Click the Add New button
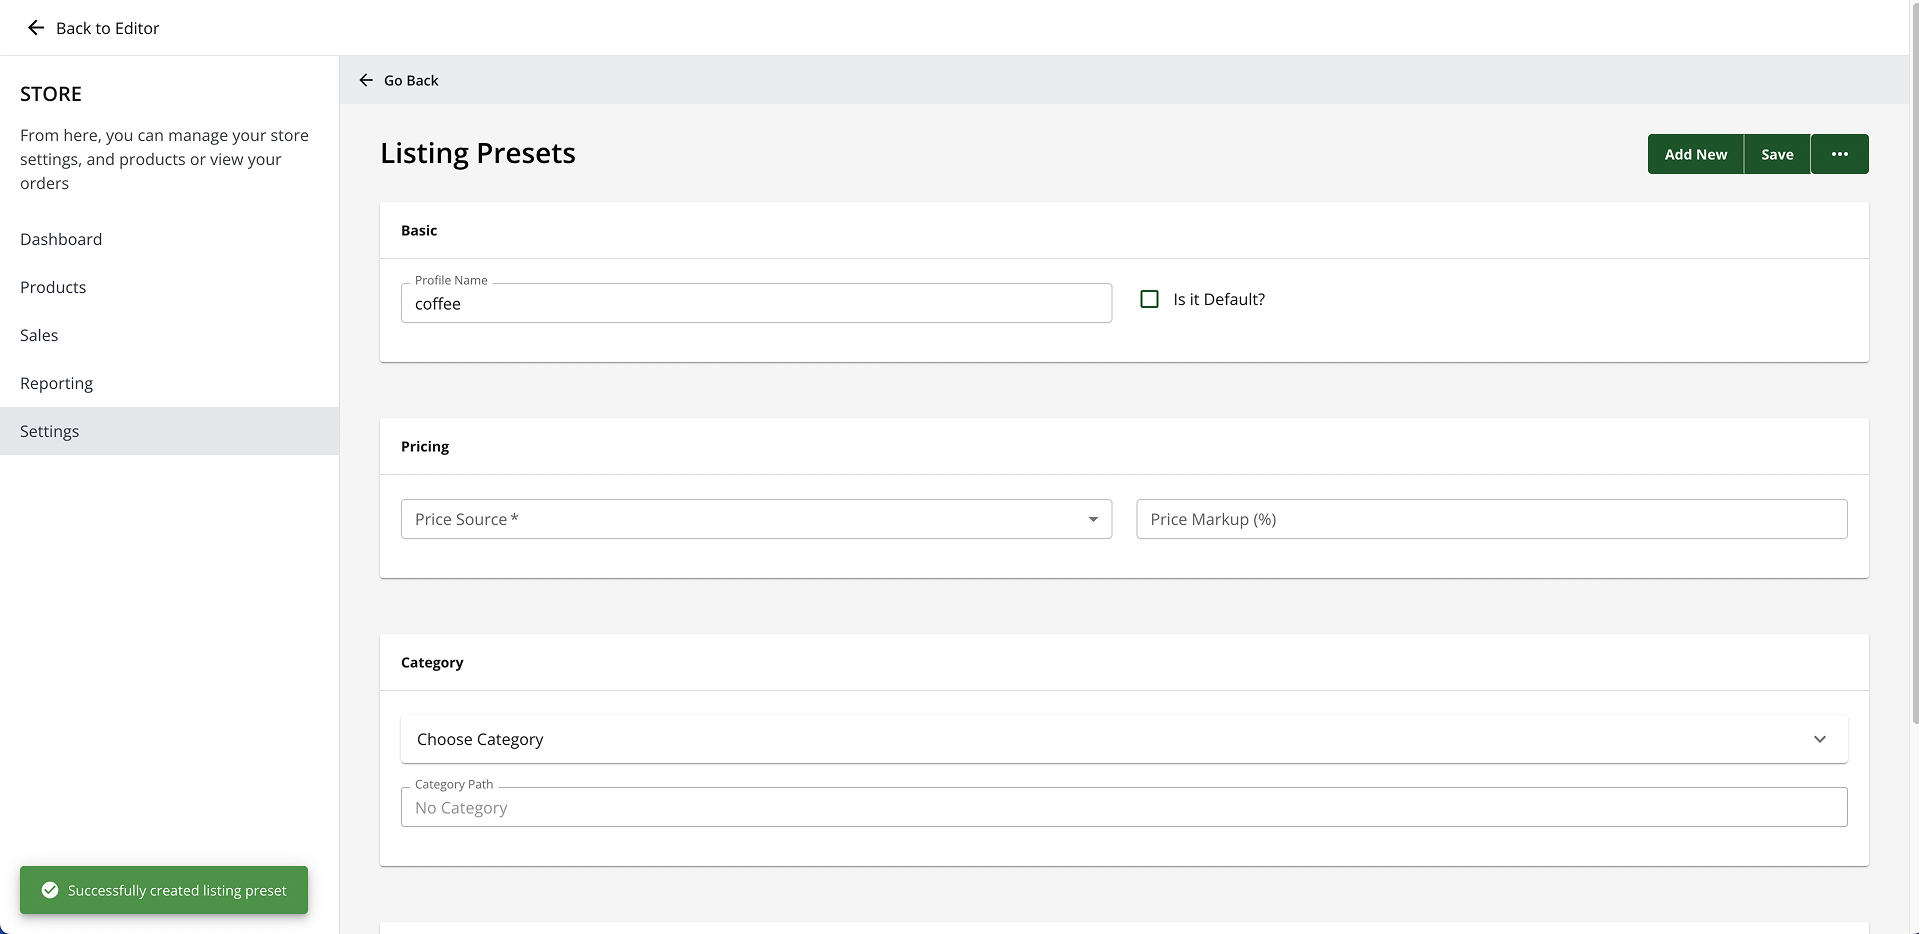1920x934 pixels. pyautogui.click(x=1695, y=154)
